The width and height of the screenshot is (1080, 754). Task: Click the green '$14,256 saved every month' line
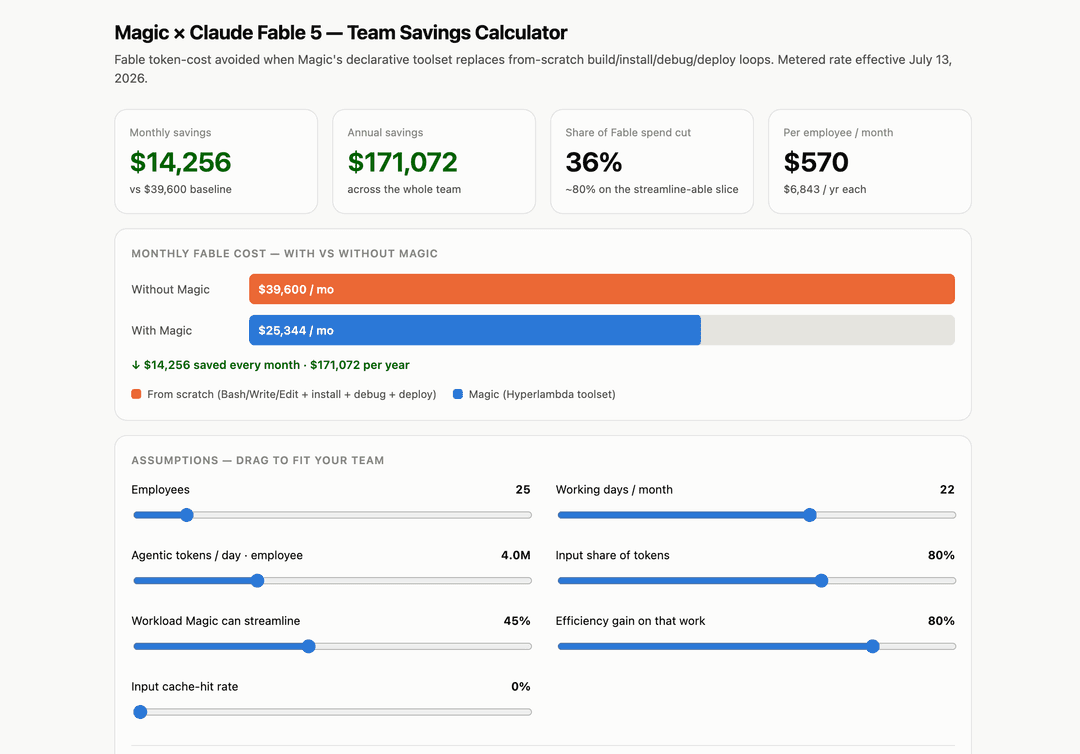pyautogui.click(x=271, y=365)
